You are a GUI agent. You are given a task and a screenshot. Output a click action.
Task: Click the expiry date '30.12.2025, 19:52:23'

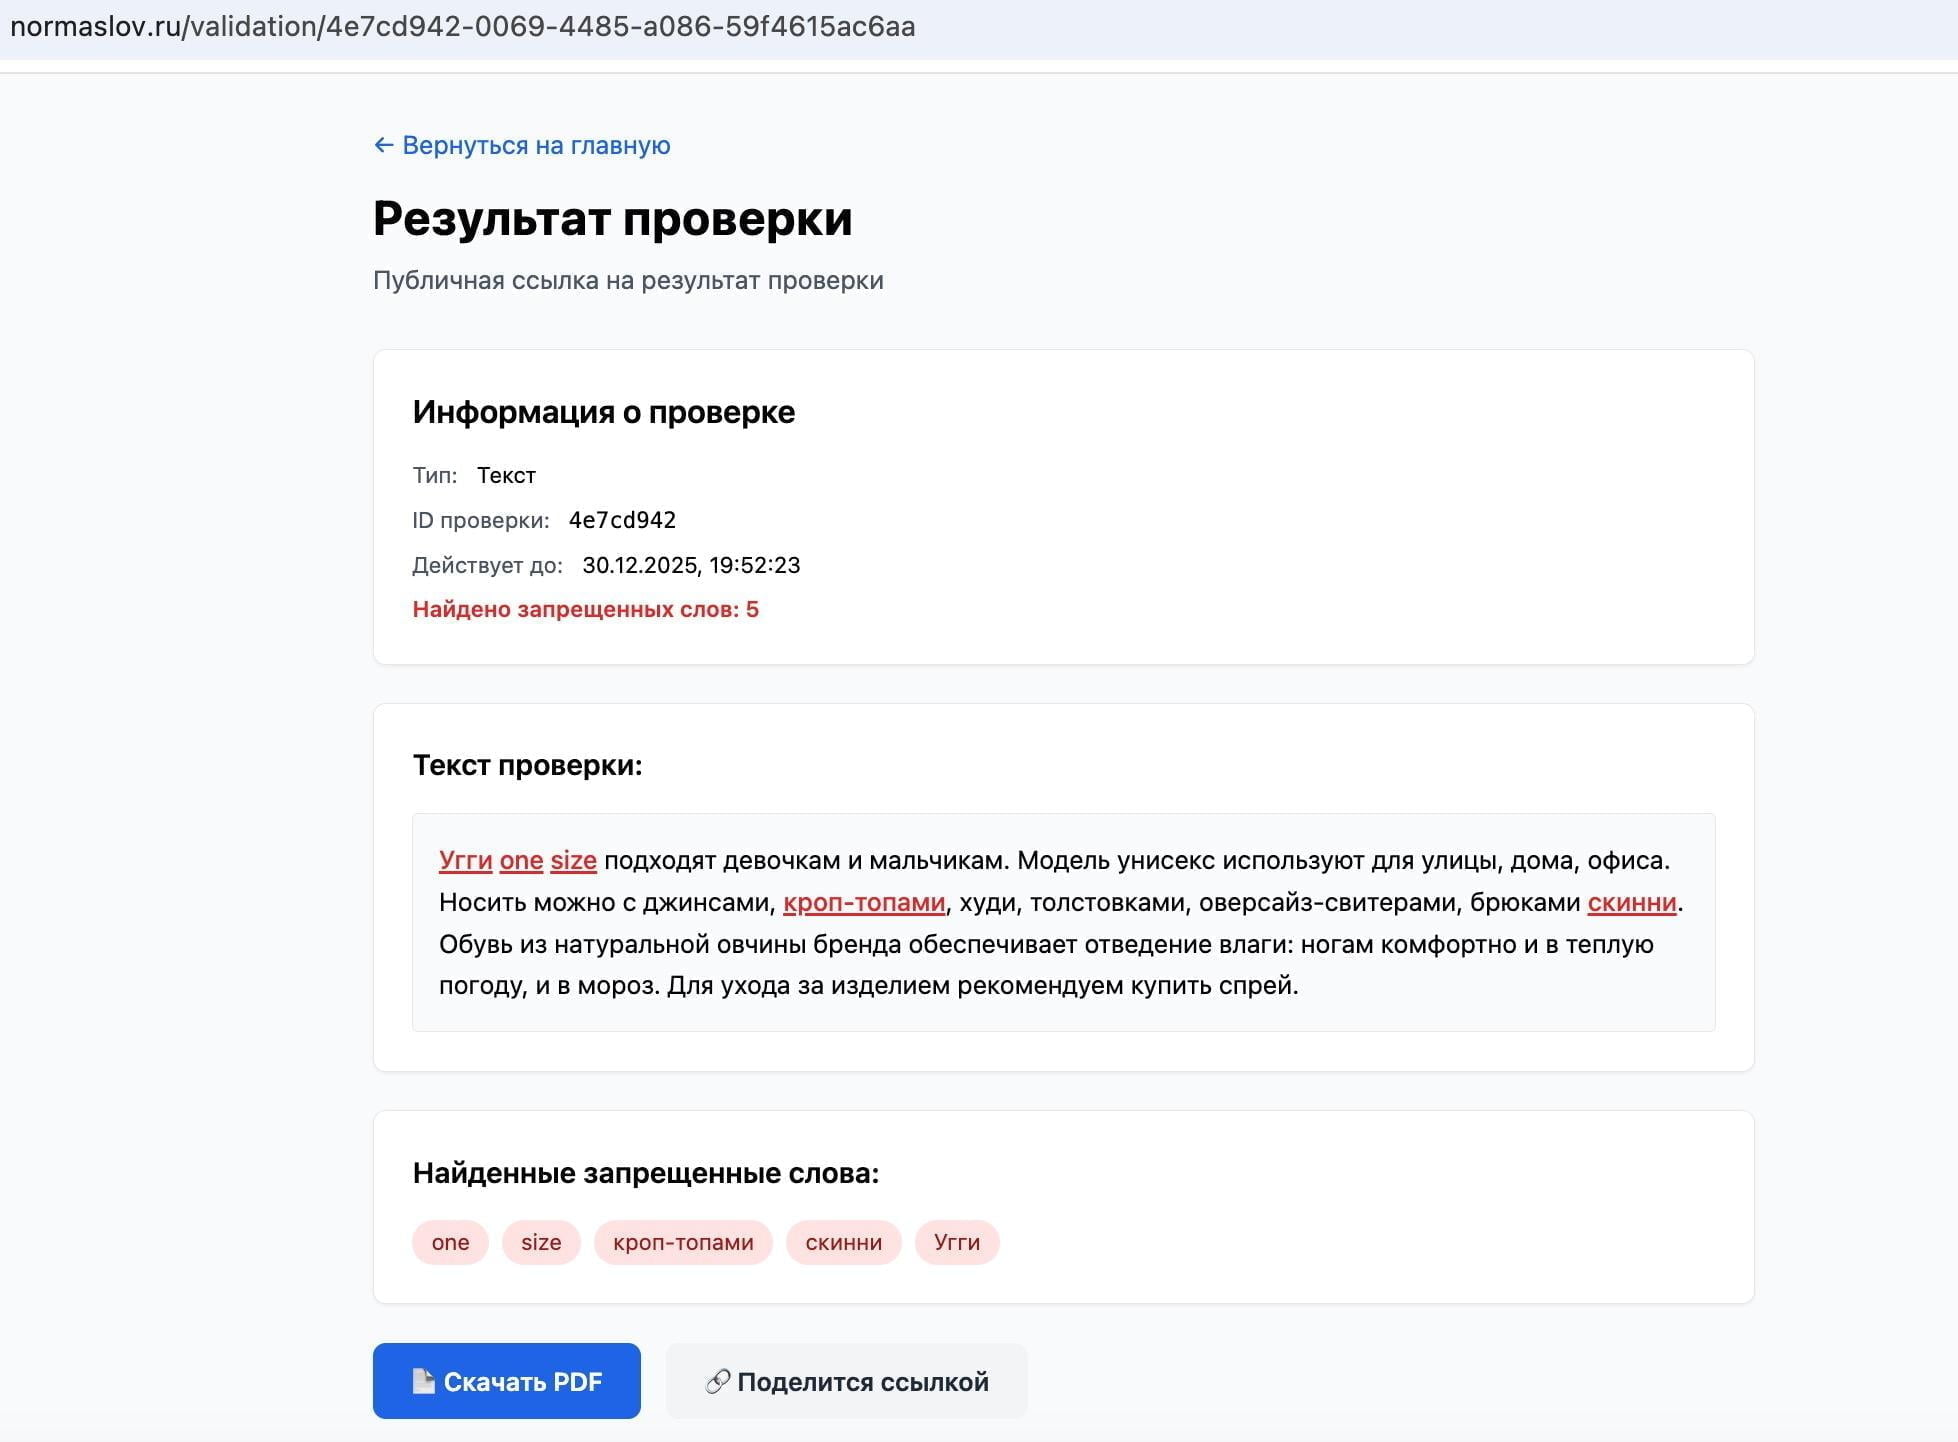(x=691, y=564)
